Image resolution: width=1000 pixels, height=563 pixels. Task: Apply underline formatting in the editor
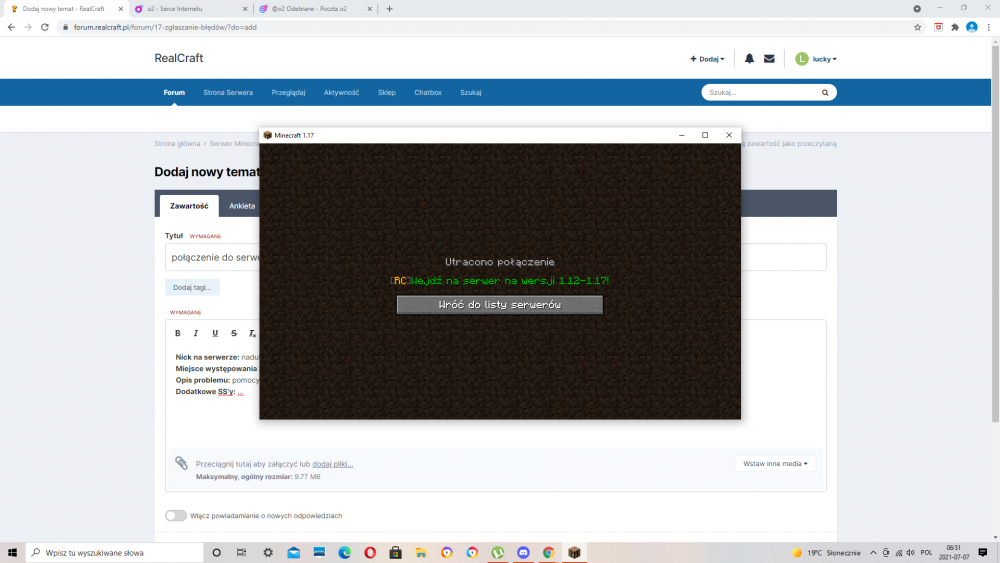[x=215, y=333]
